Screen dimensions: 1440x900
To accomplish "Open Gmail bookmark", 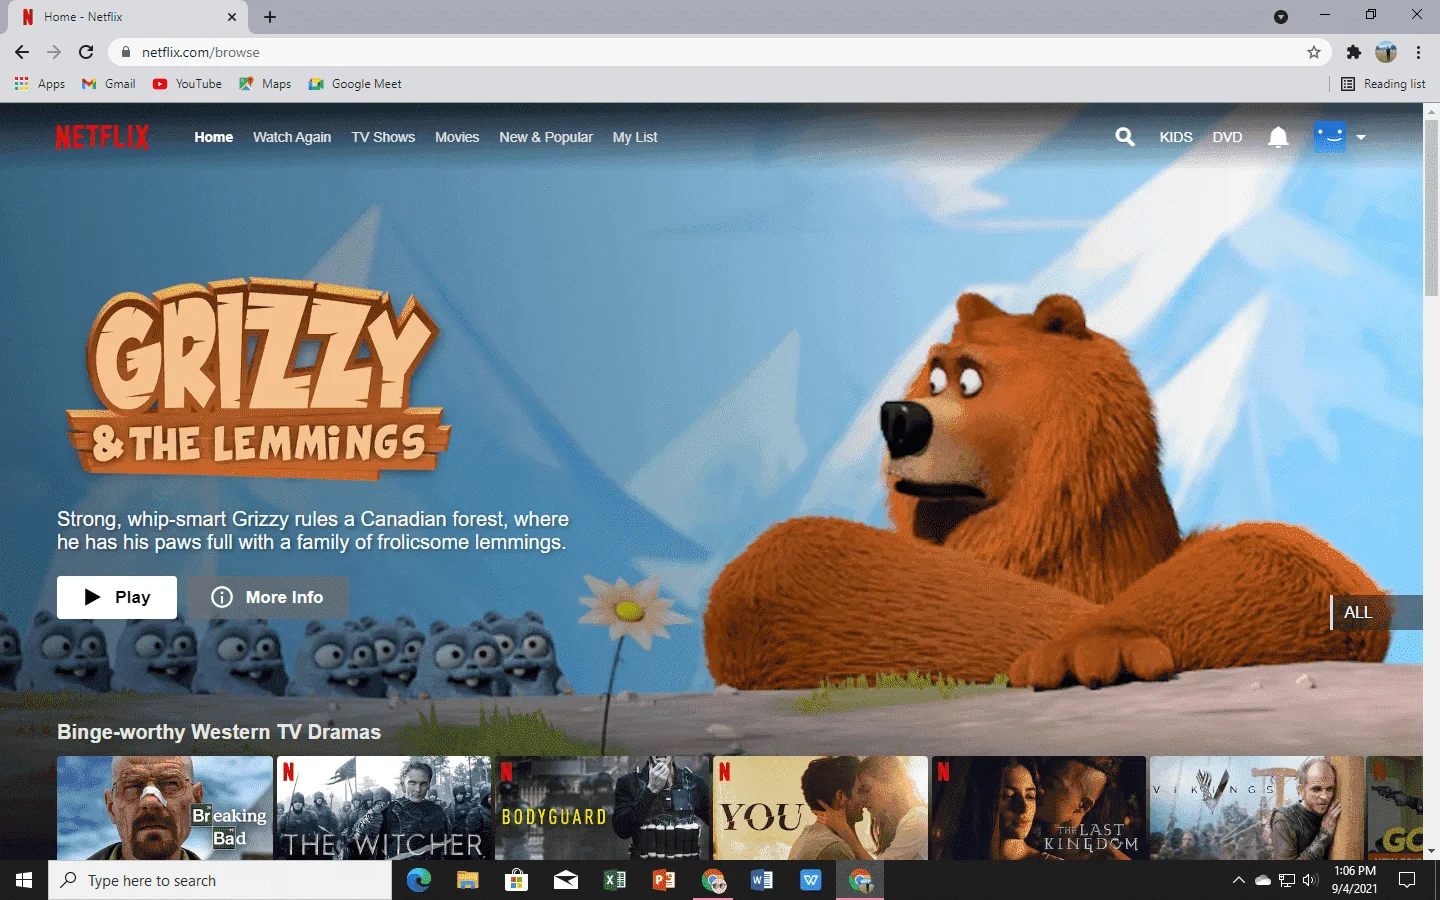I will coord(109,84).
